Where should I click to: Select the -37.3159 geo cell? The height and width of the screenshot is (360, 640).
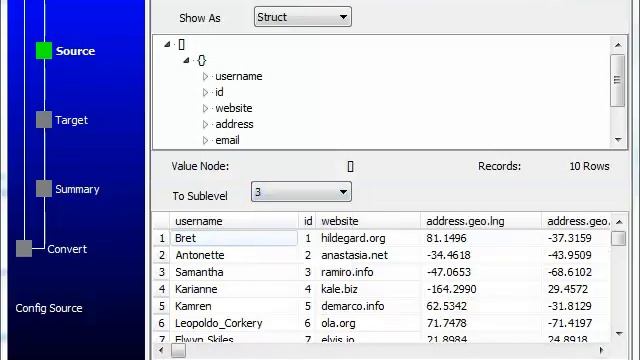(577, 238)
